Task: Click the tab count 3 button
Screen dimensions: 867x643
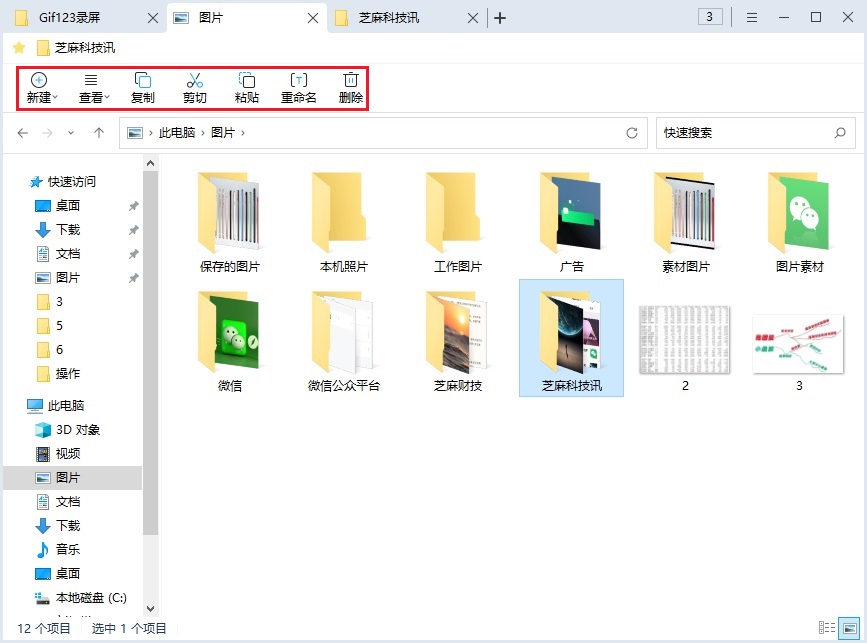Action: click(710, 17)
